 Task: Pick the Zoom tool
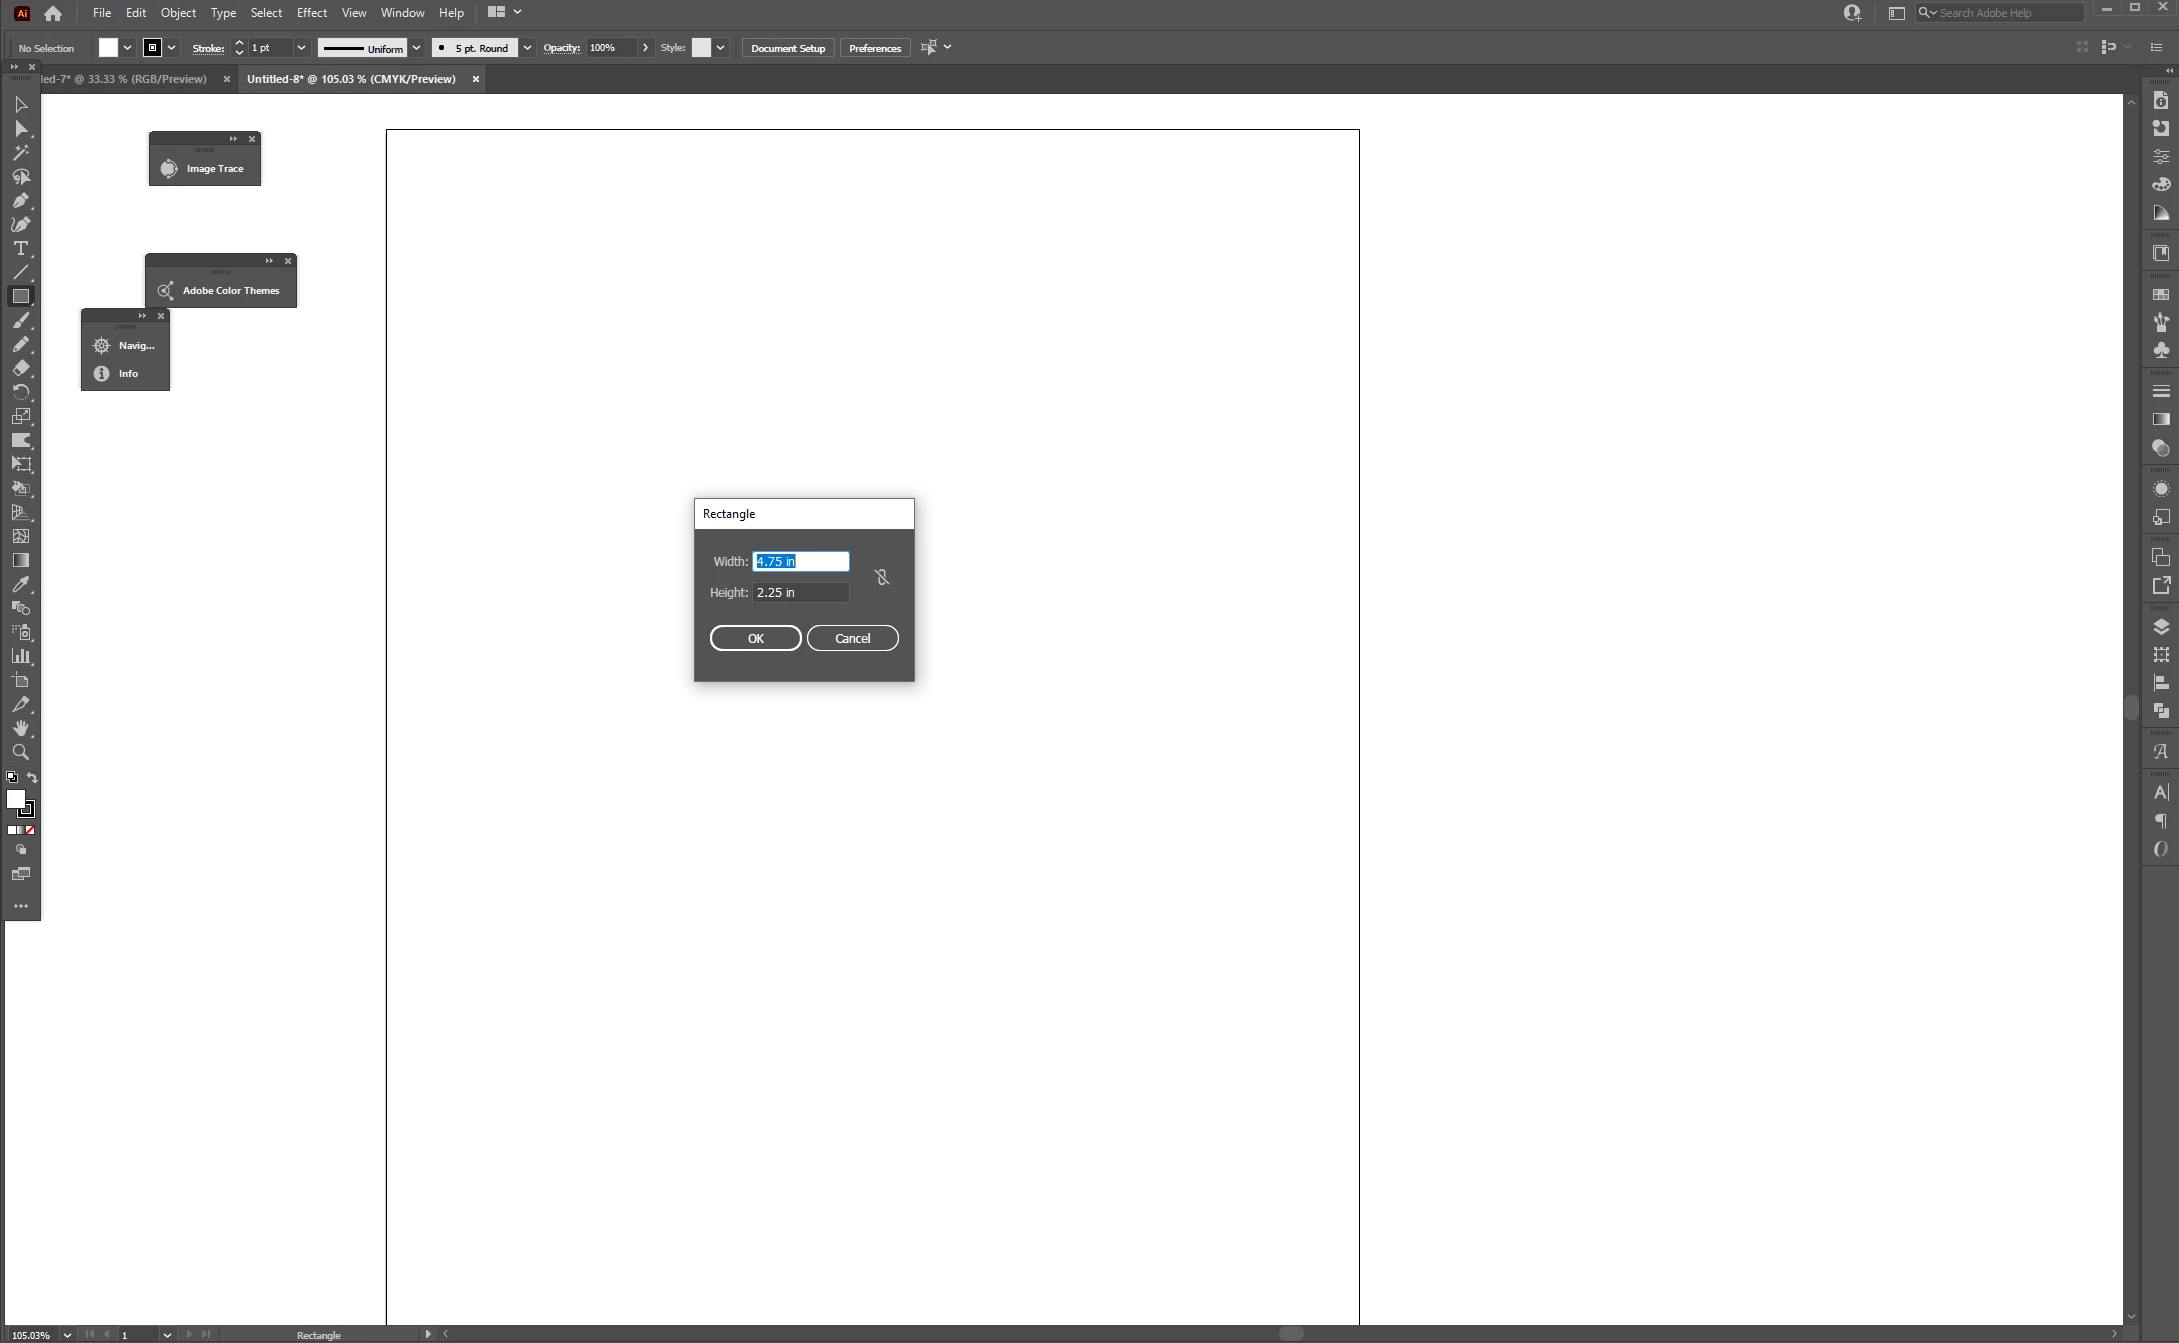click(20, 752)
